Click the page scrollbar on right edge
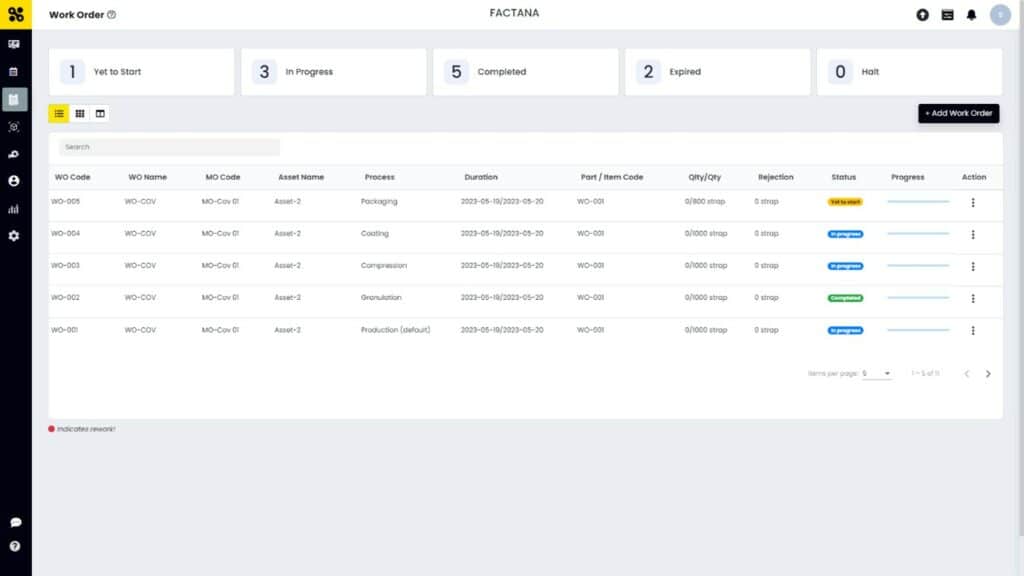The height and width of the screenshot is (576, 1024). 1021,268
